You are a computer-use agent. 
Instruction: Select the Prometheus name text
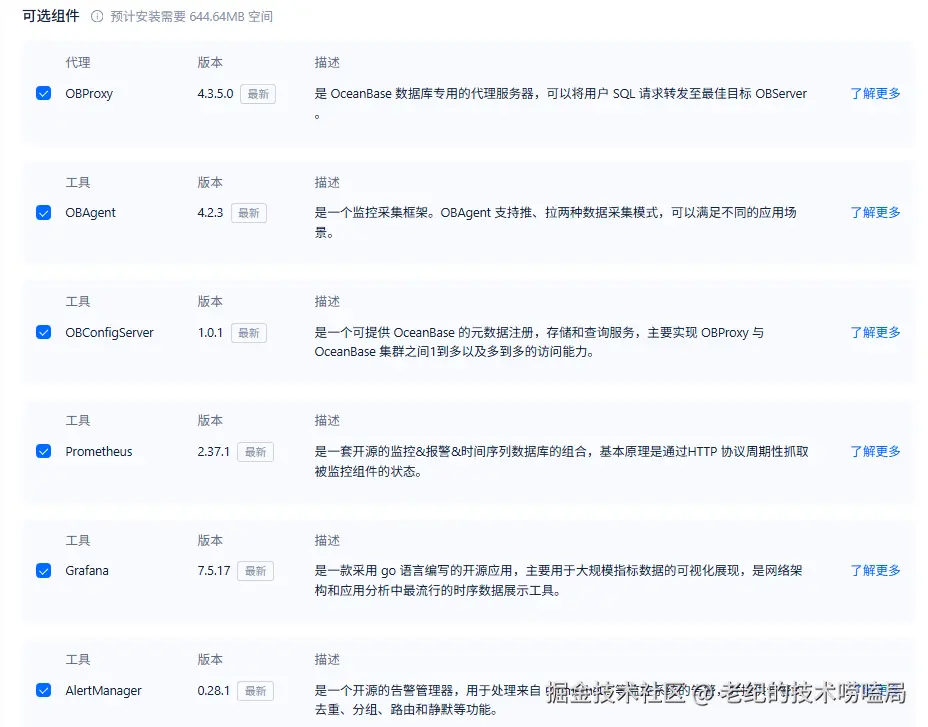click(x=99, y=452)
